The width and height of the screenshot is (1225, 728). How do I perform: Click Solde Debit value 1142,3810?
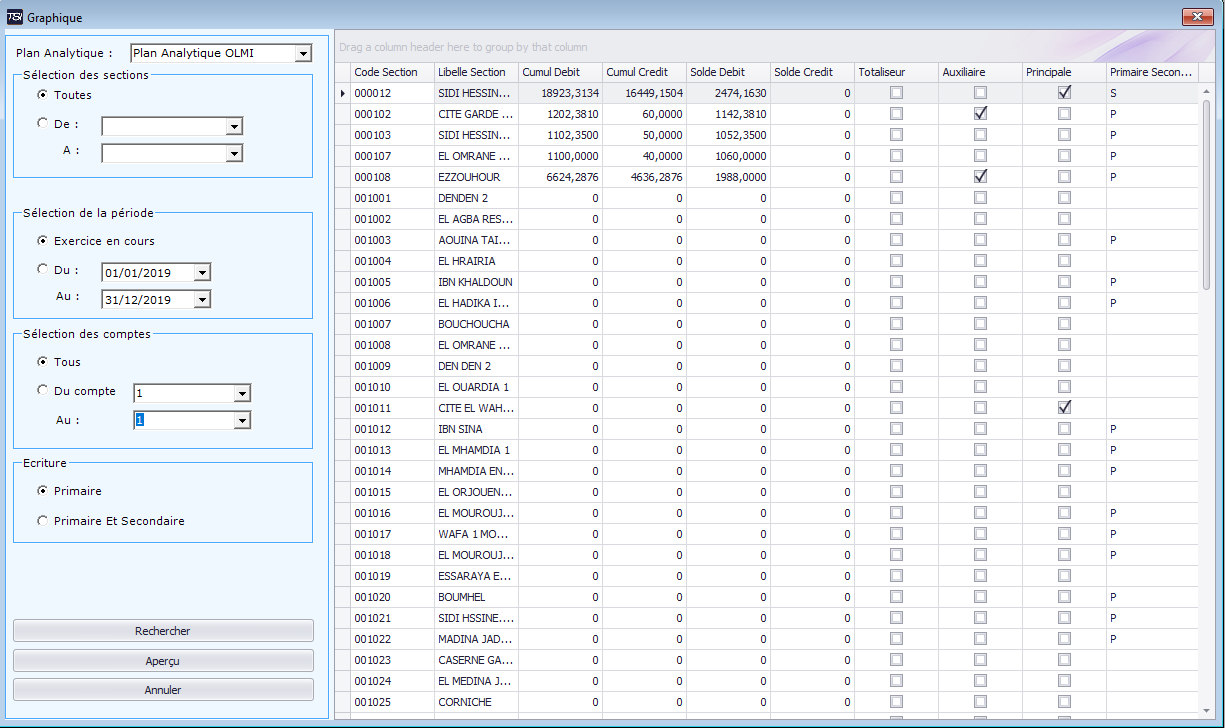click(728, 114)
